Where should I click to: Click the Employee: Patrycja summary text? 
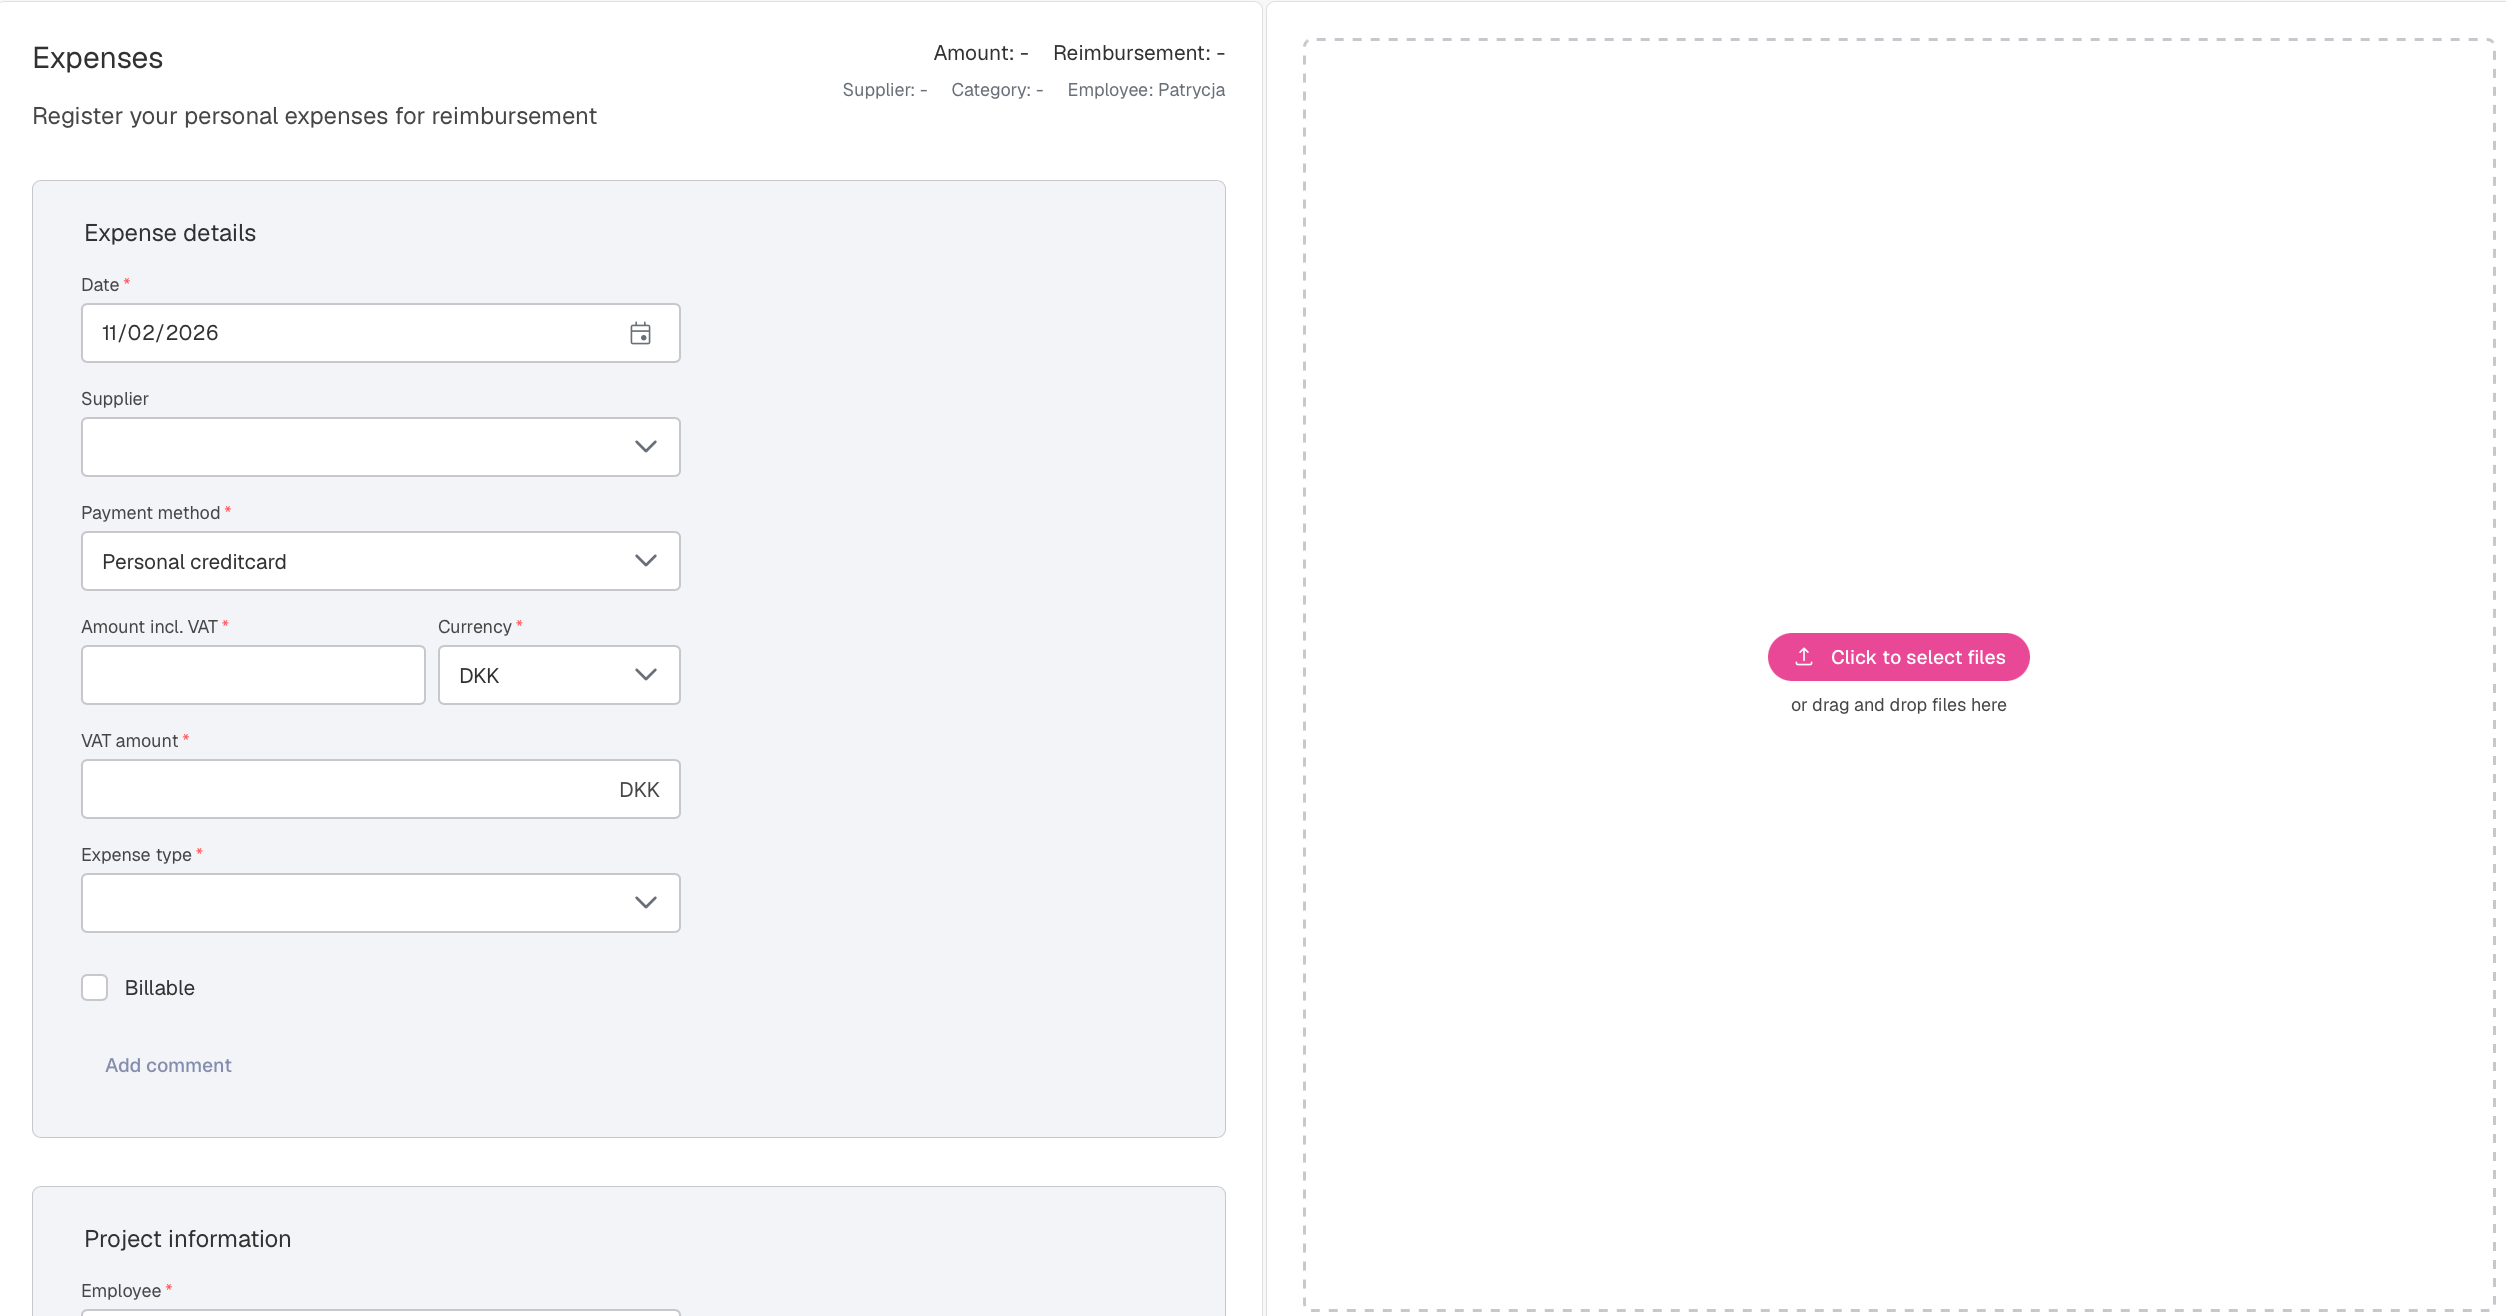(1146, 90)
